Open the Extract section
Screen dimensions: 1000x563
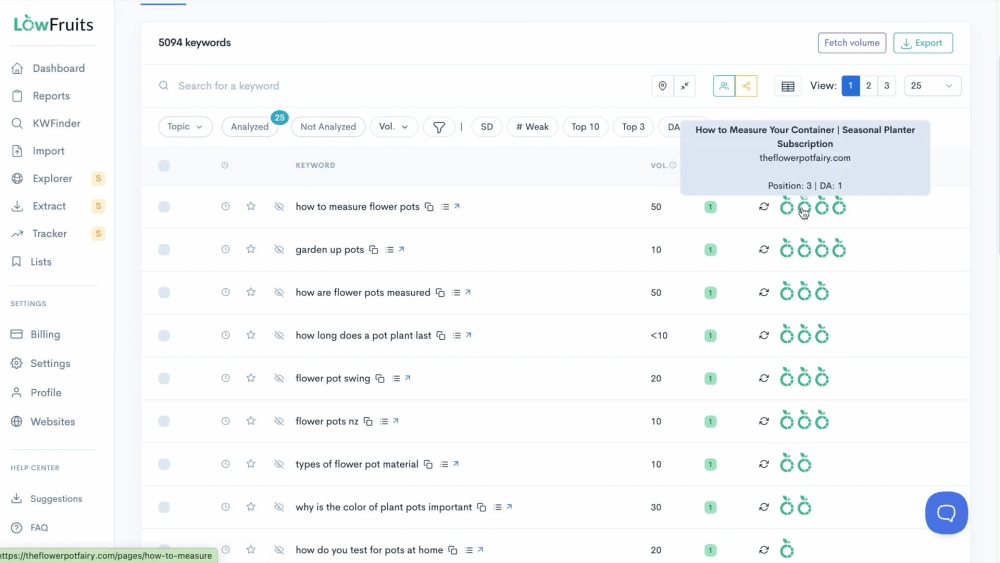point(39,206)
